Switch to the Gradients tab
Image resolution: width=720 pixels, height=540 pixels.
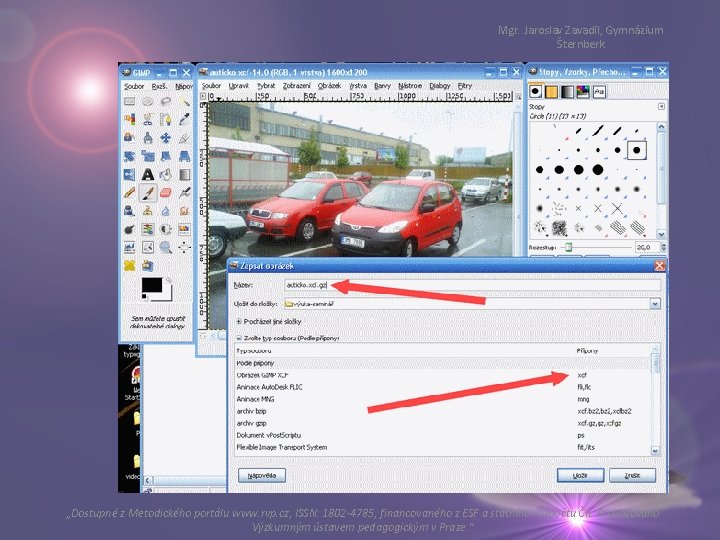tap(569, 91)
